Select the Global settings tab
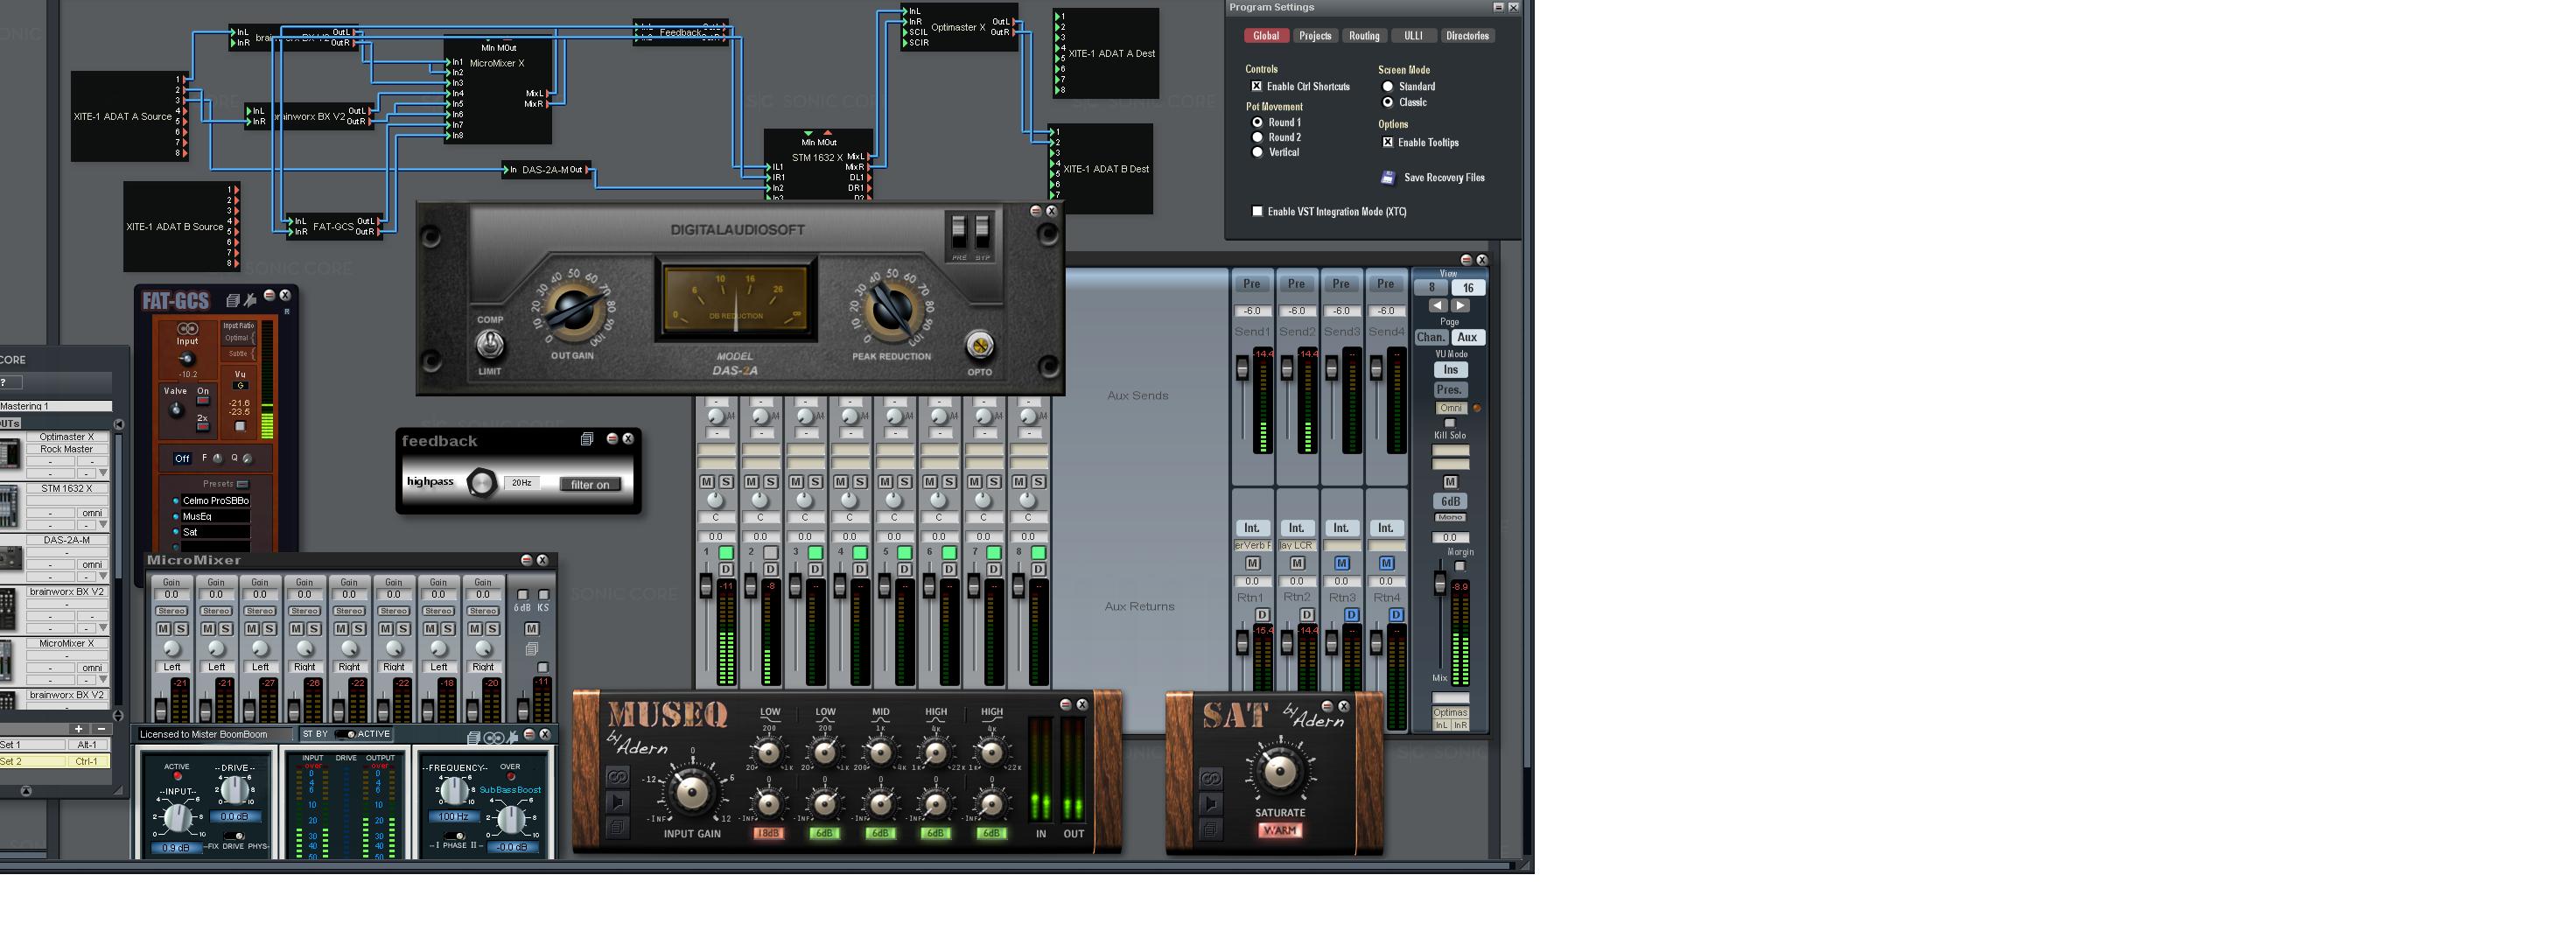The width and height of the screenshot is (2576, 945). (1266, 36)
